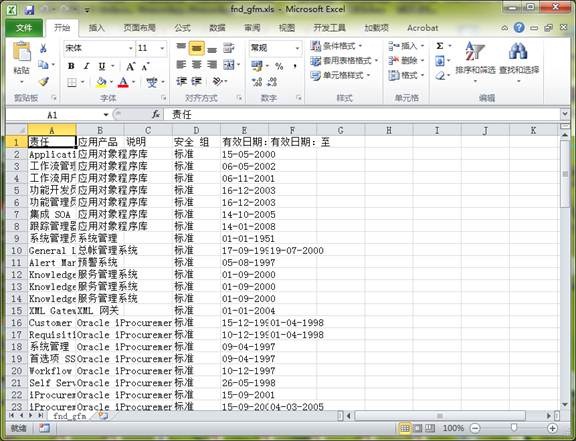Screen dimensions: 576x441
Task: Switch to Page Layout view in status bar
Action: [x=418, y=428]
